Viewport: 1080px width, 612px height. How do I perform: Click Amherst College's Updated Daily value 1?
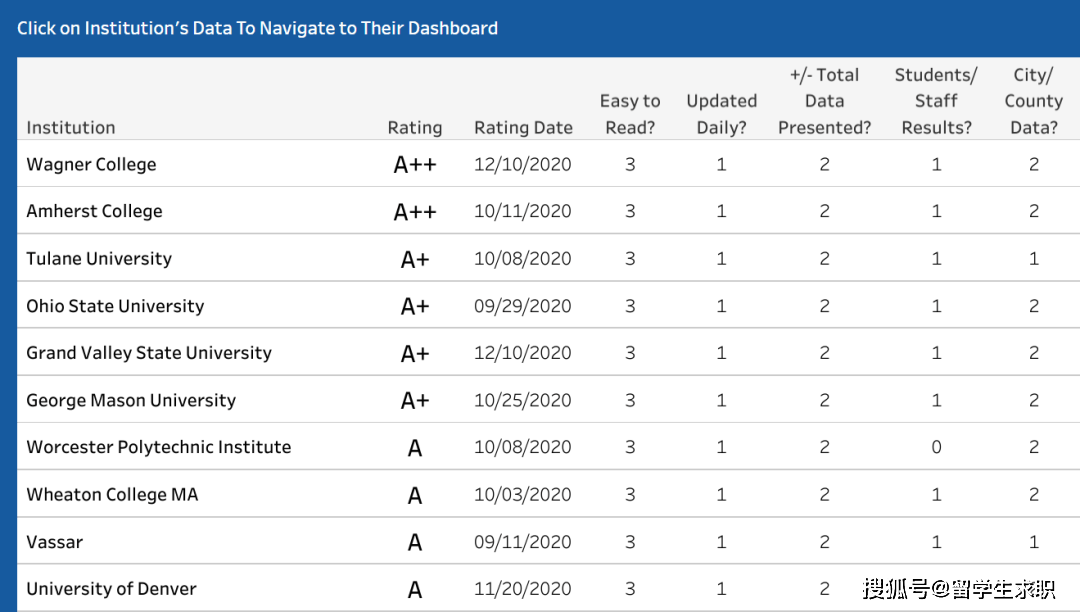click(x=721, y=211)
